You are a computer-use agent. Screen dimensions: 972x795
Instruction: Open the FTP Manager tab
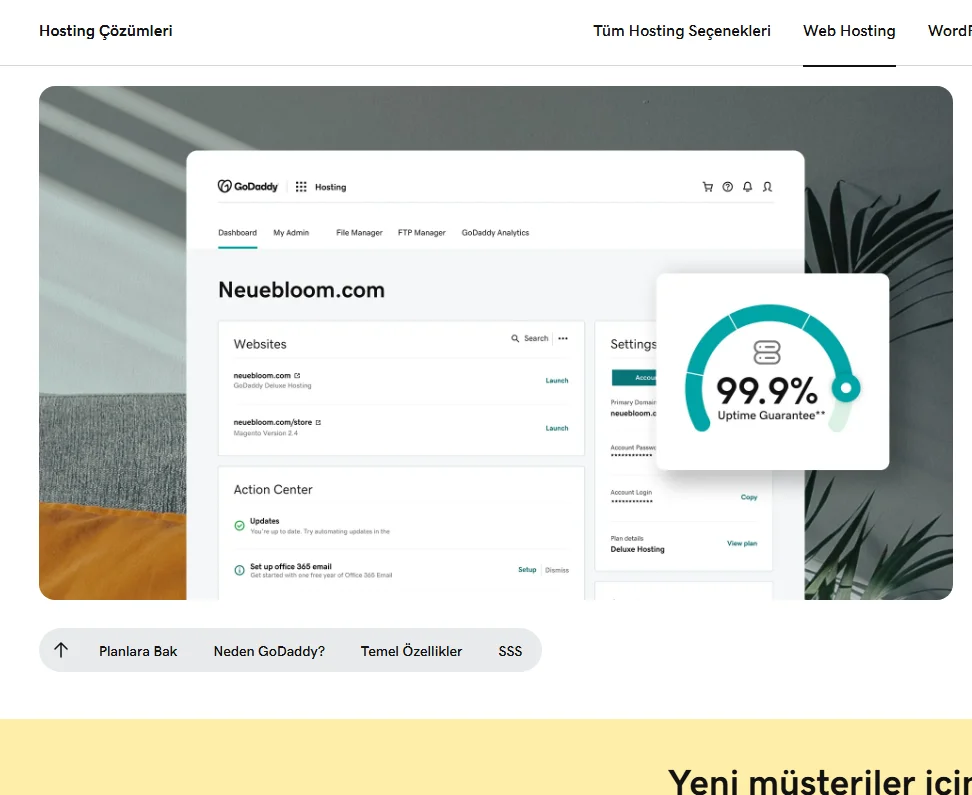422,233
